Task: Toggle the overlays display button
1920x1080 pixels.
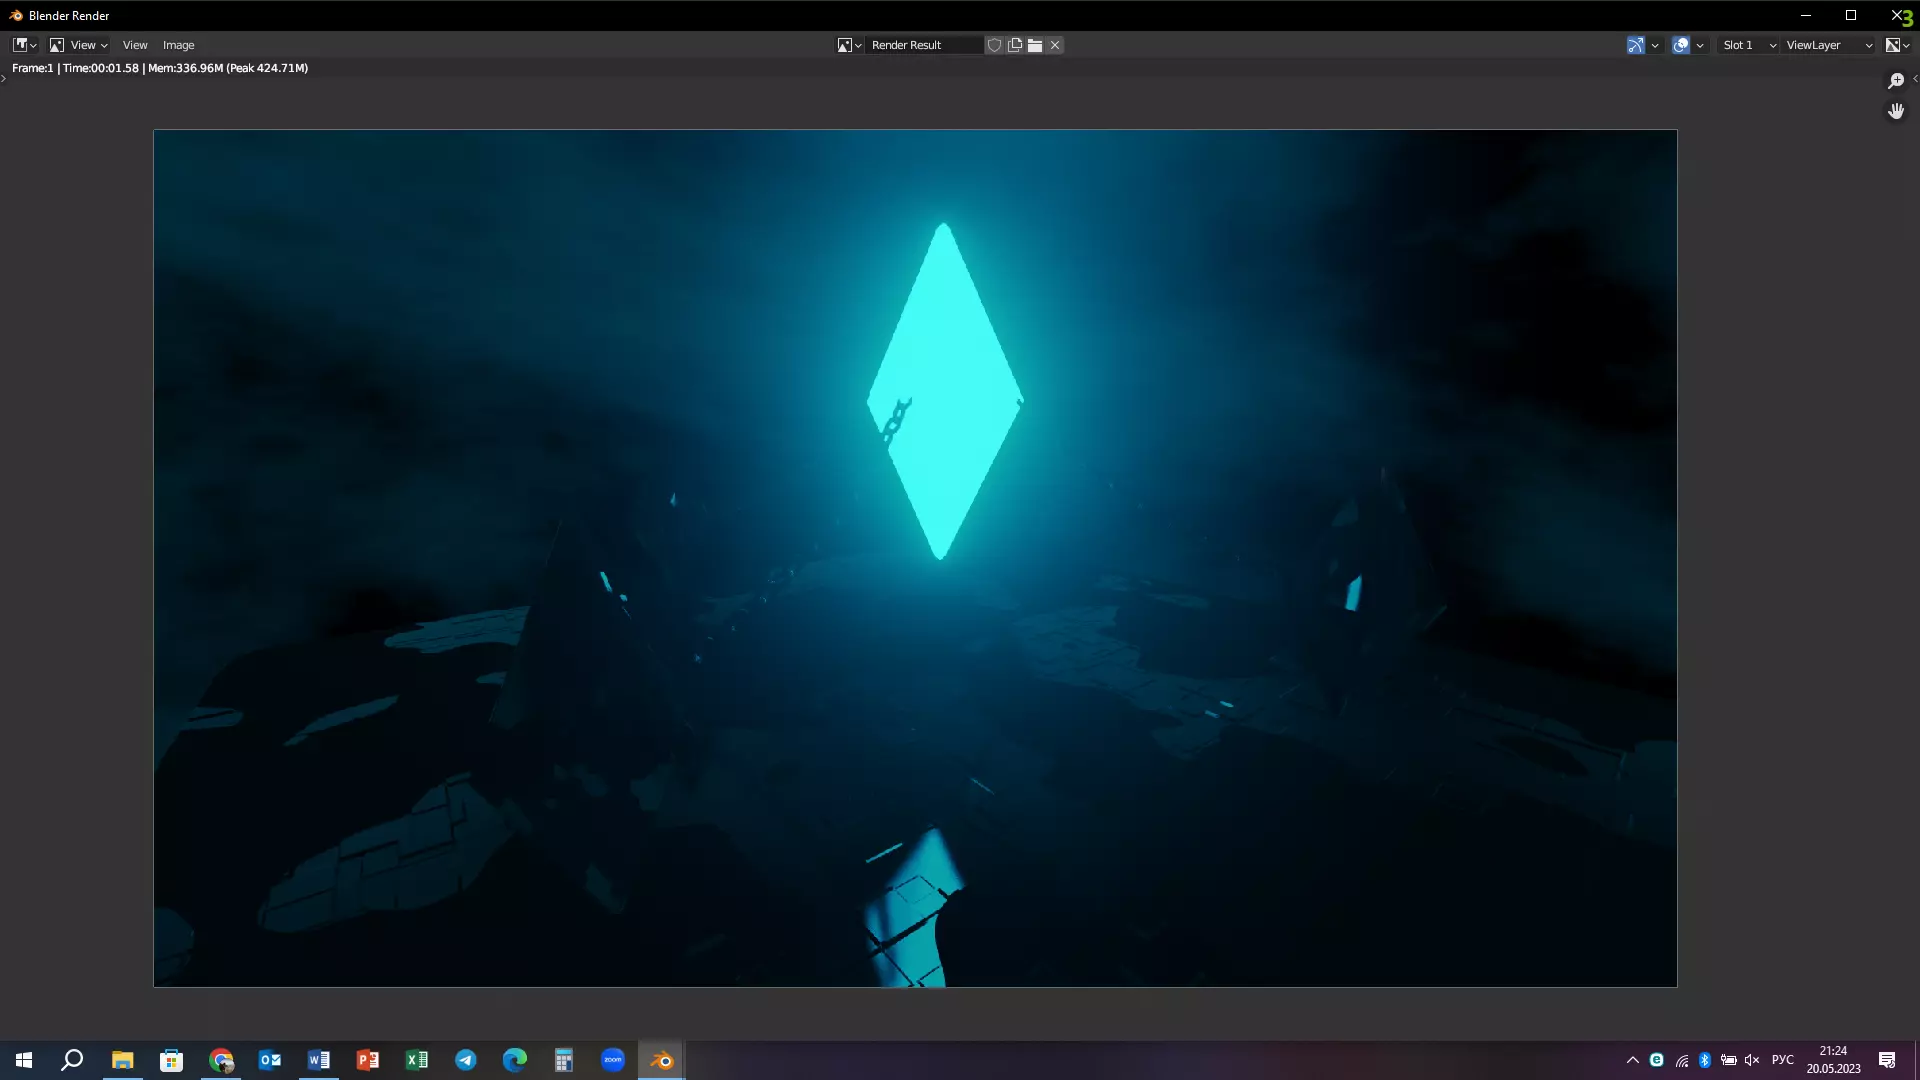Action: pyautogui.click(x=1681, y=45)
